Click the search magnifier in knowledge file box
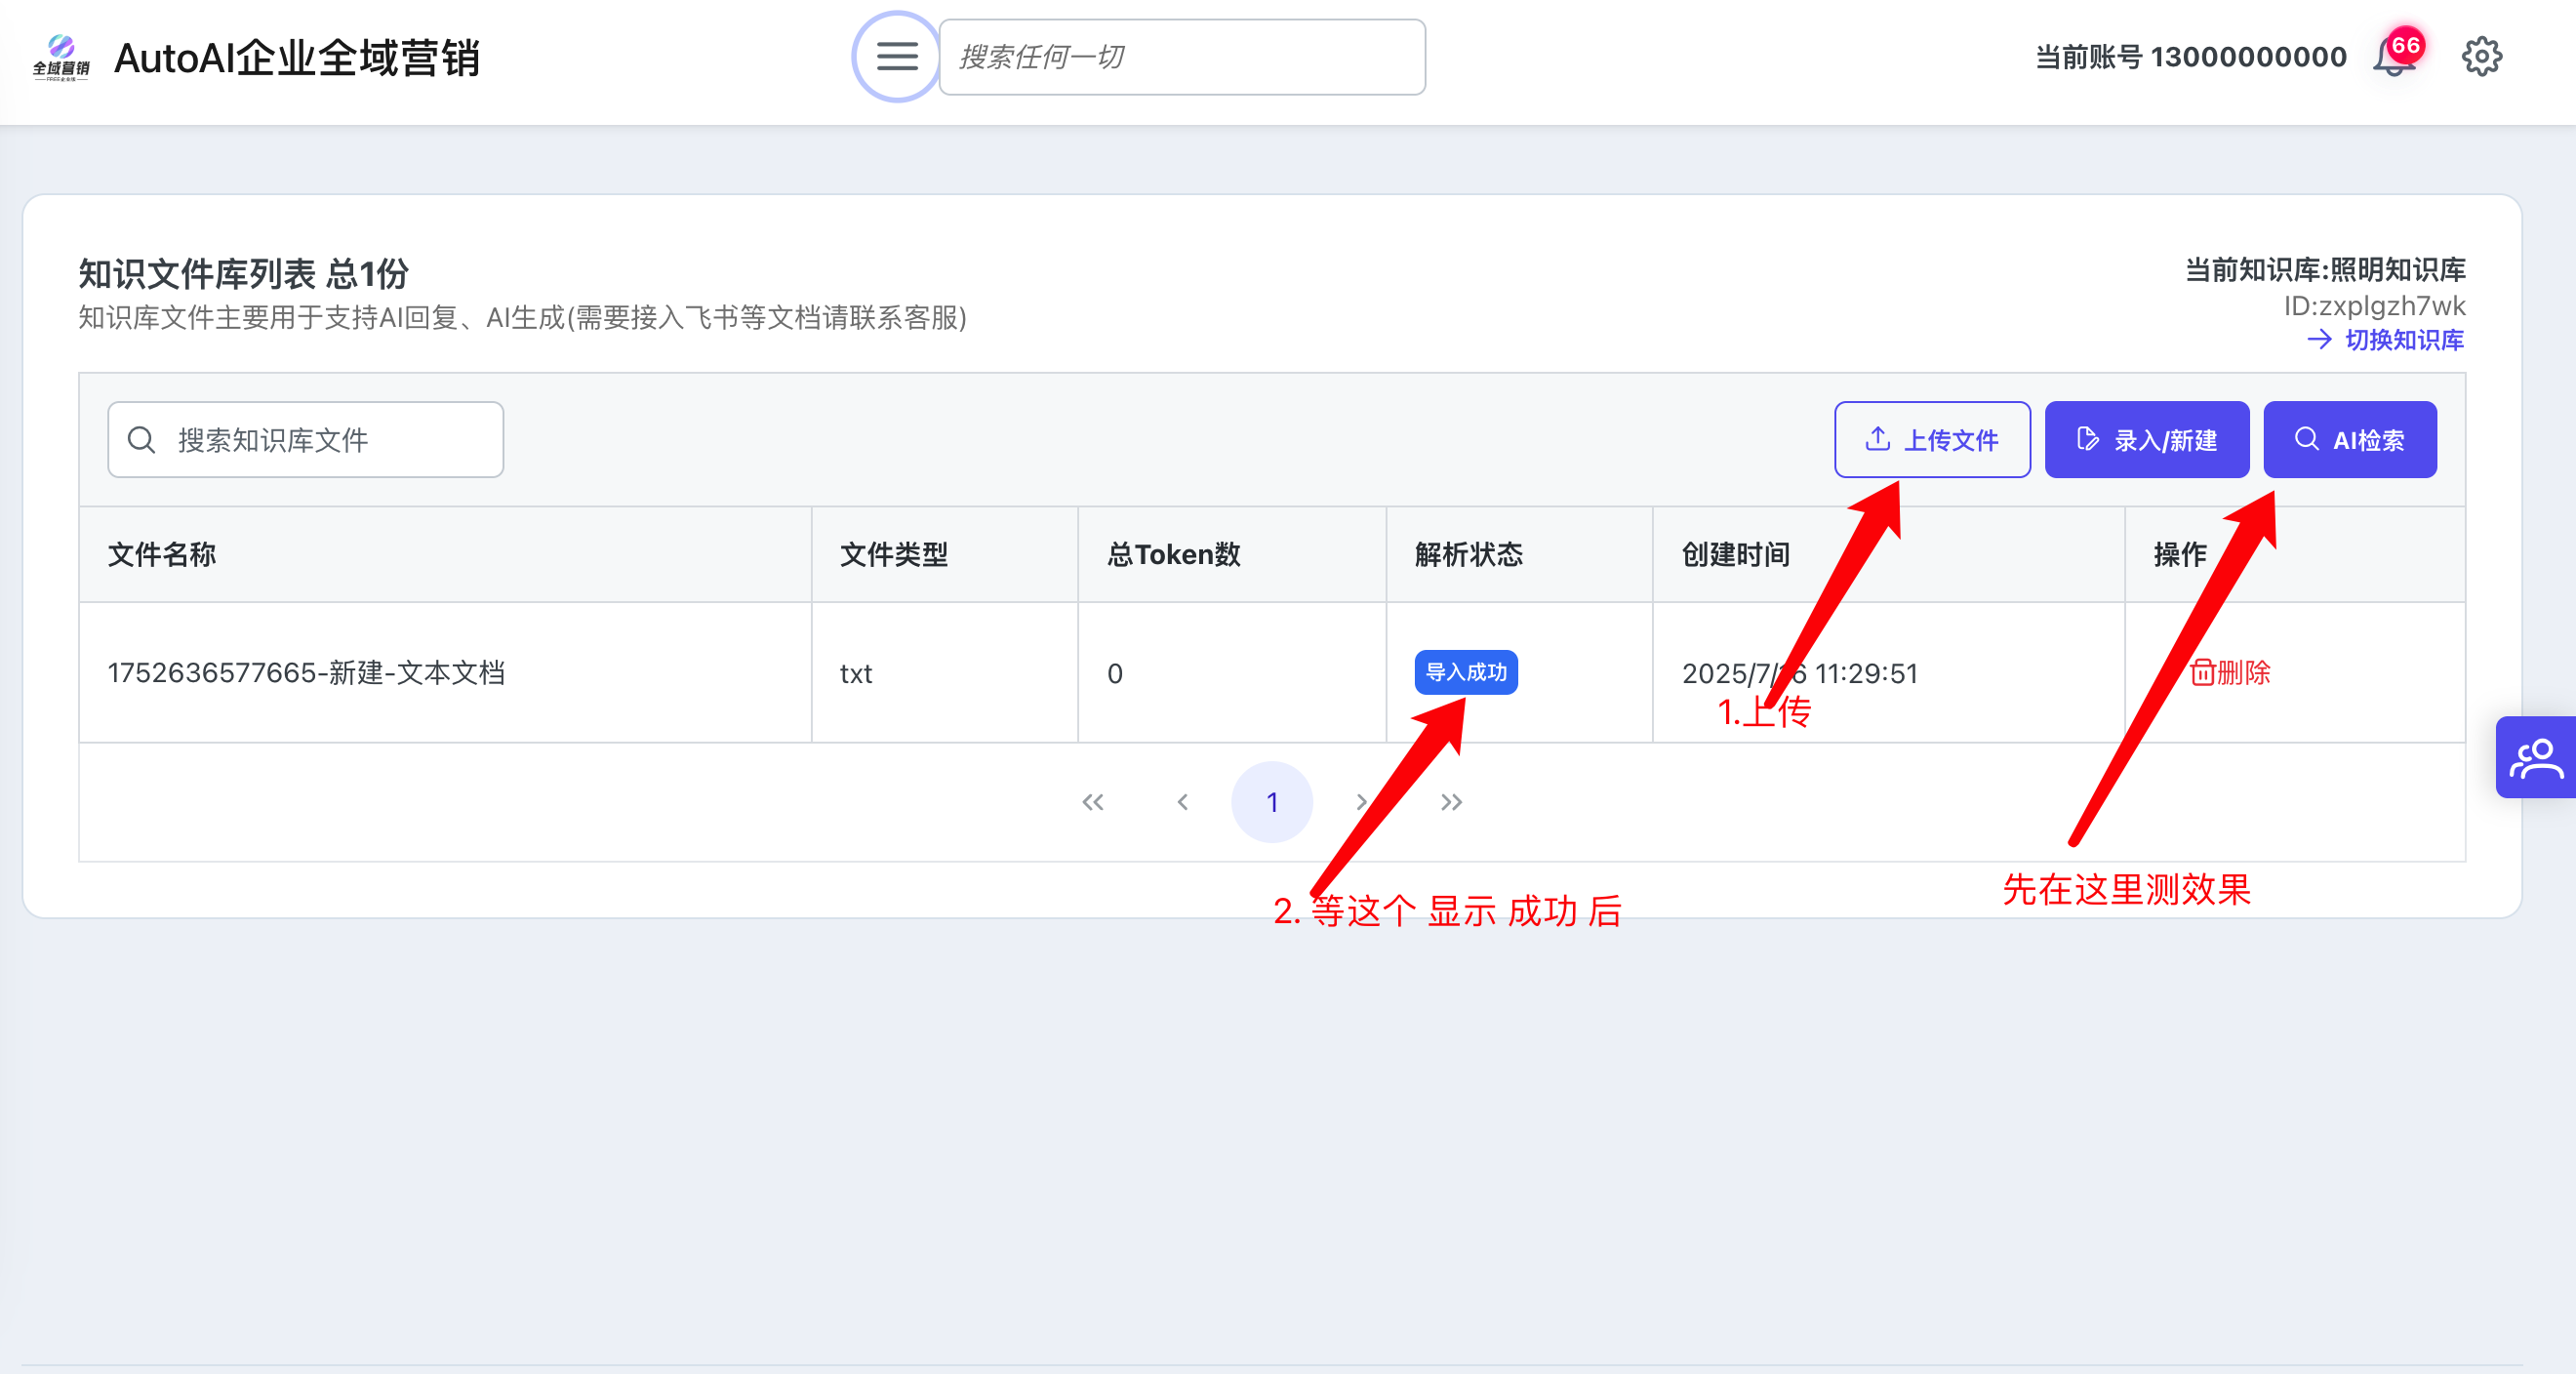The image size is (2576, 1374). pos(142,440)
